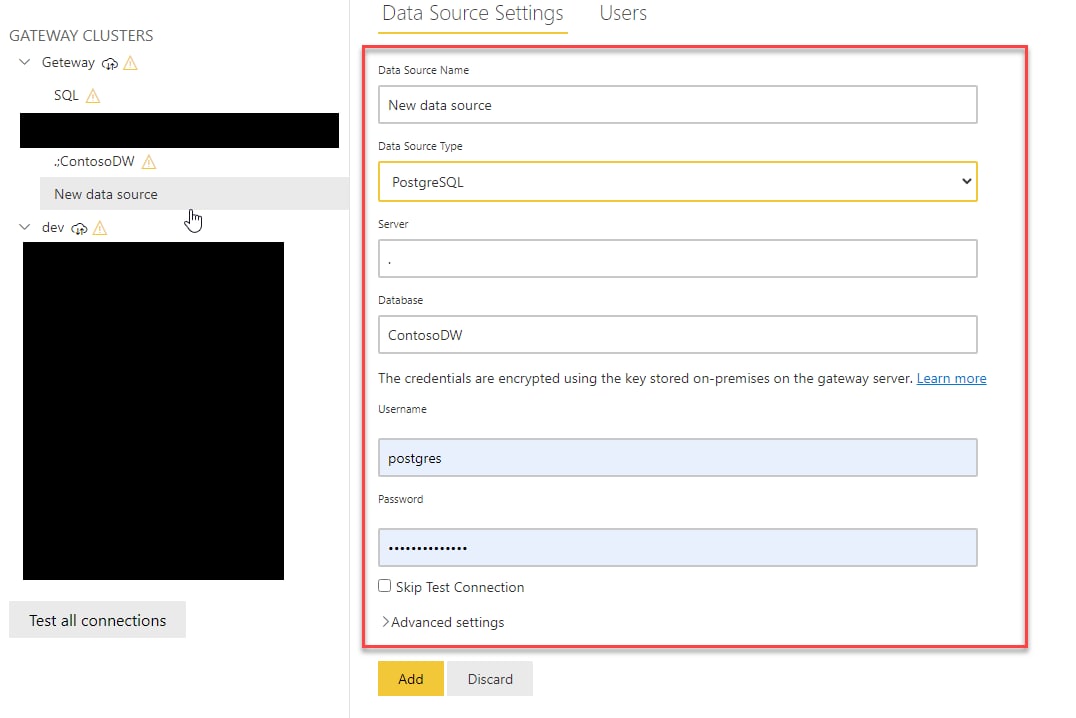1076x718 pixels.
Task: Click the dev cluster name
Action: 53,227
